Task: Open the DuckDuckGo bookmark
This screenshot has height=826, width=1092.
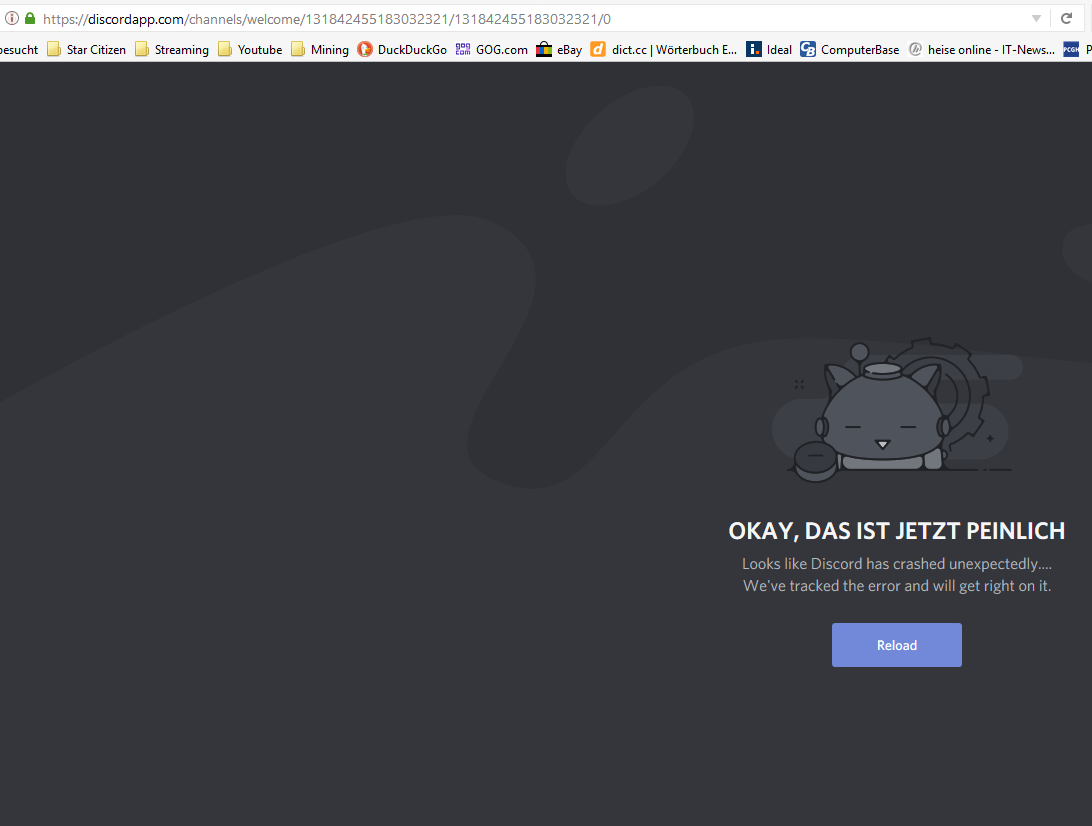Action: [x=402, y=49]
